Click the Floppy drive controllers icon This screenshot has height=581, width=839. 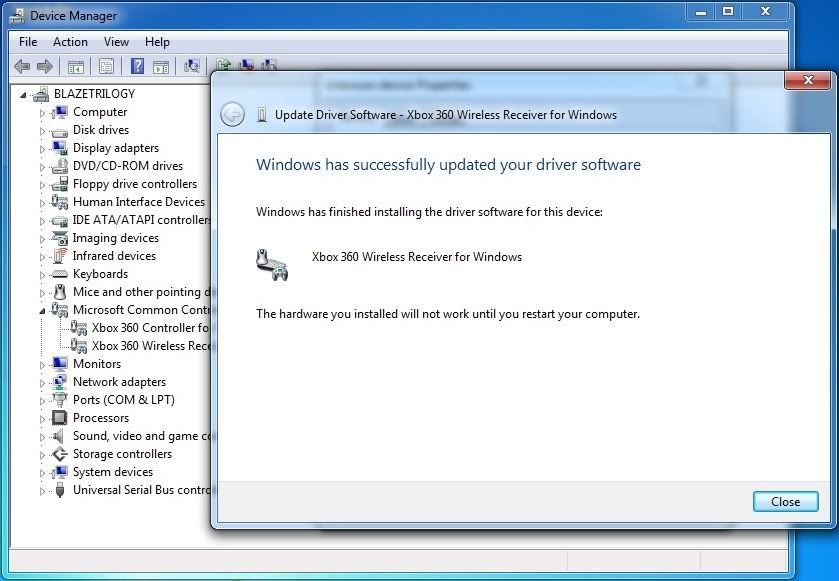click(x=59, y=184)
